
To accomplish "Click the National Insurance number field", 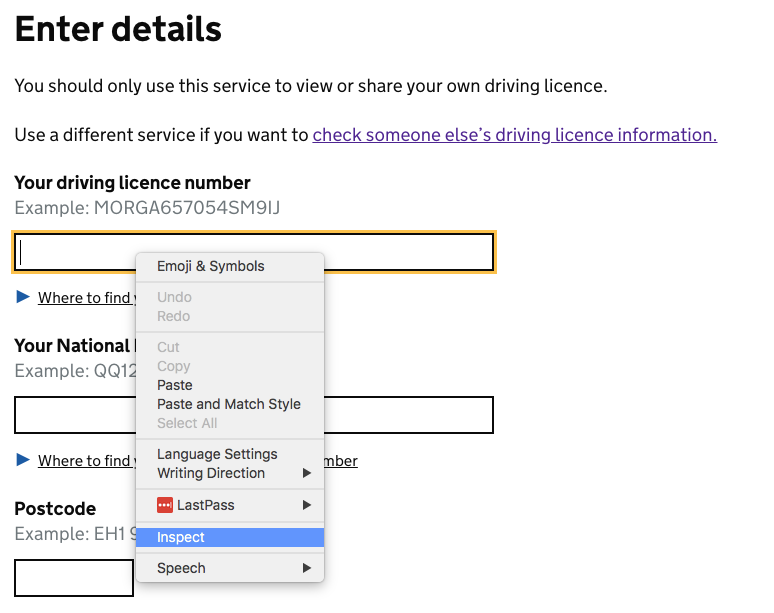I will (x=254, y=415).
